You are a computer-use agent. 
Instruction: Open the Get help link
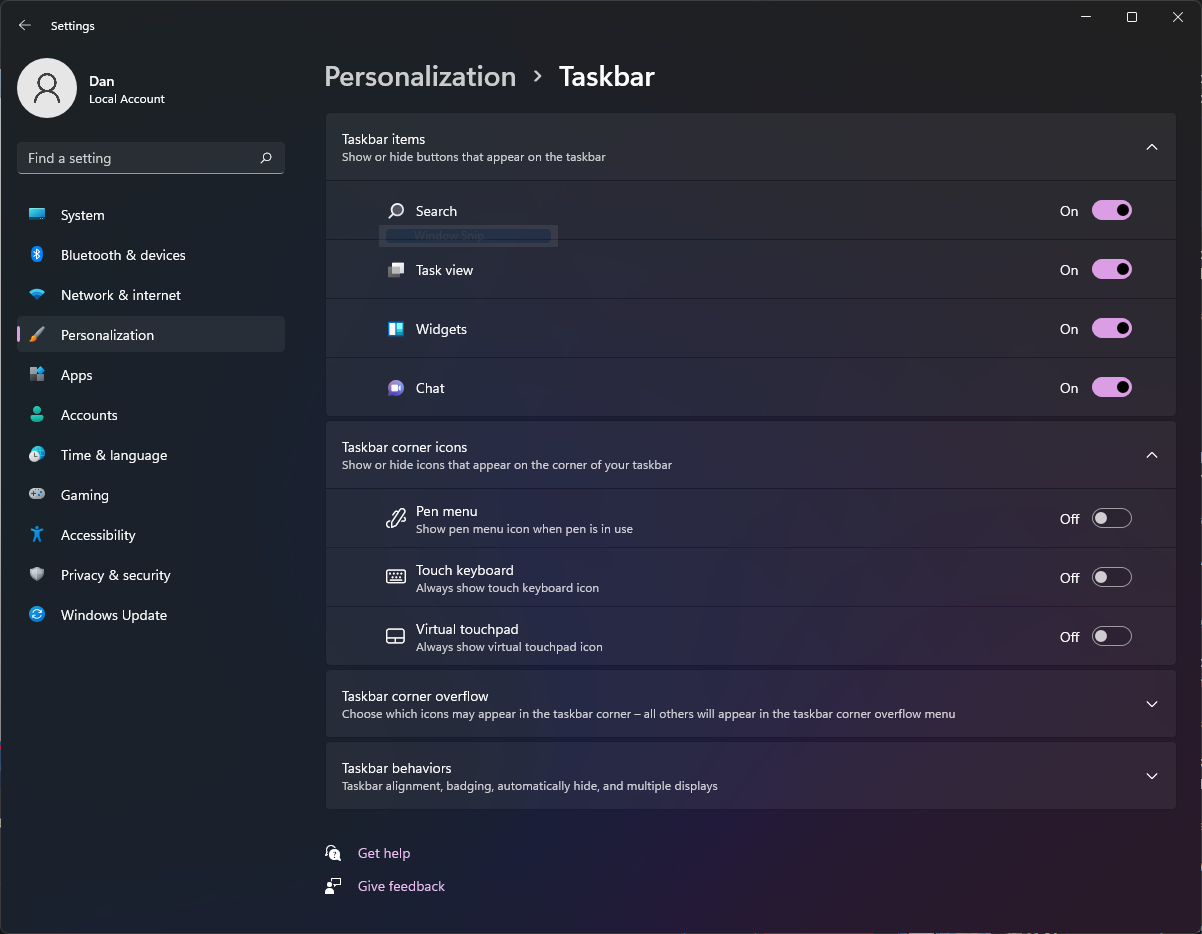pyautogui.click(x=384, y=853)
